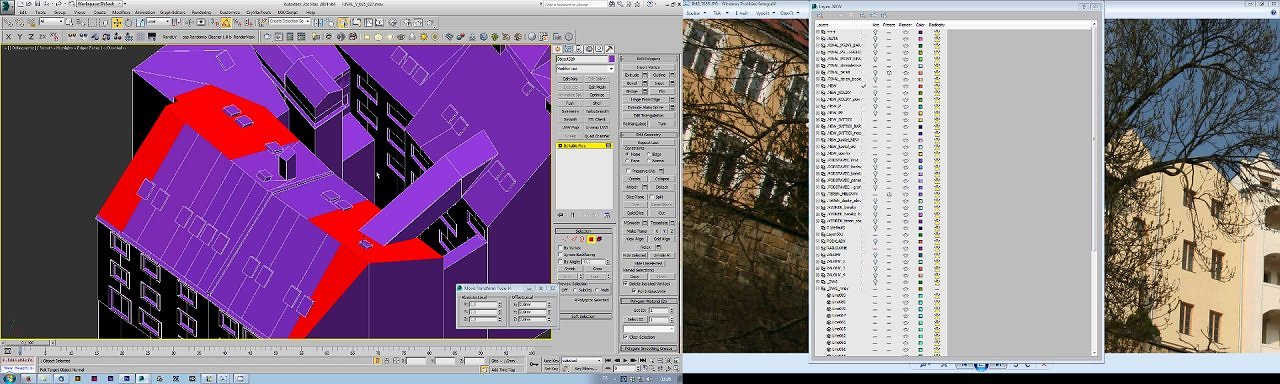Toggle the 3D Snaps button

click(x=214, y=22)
